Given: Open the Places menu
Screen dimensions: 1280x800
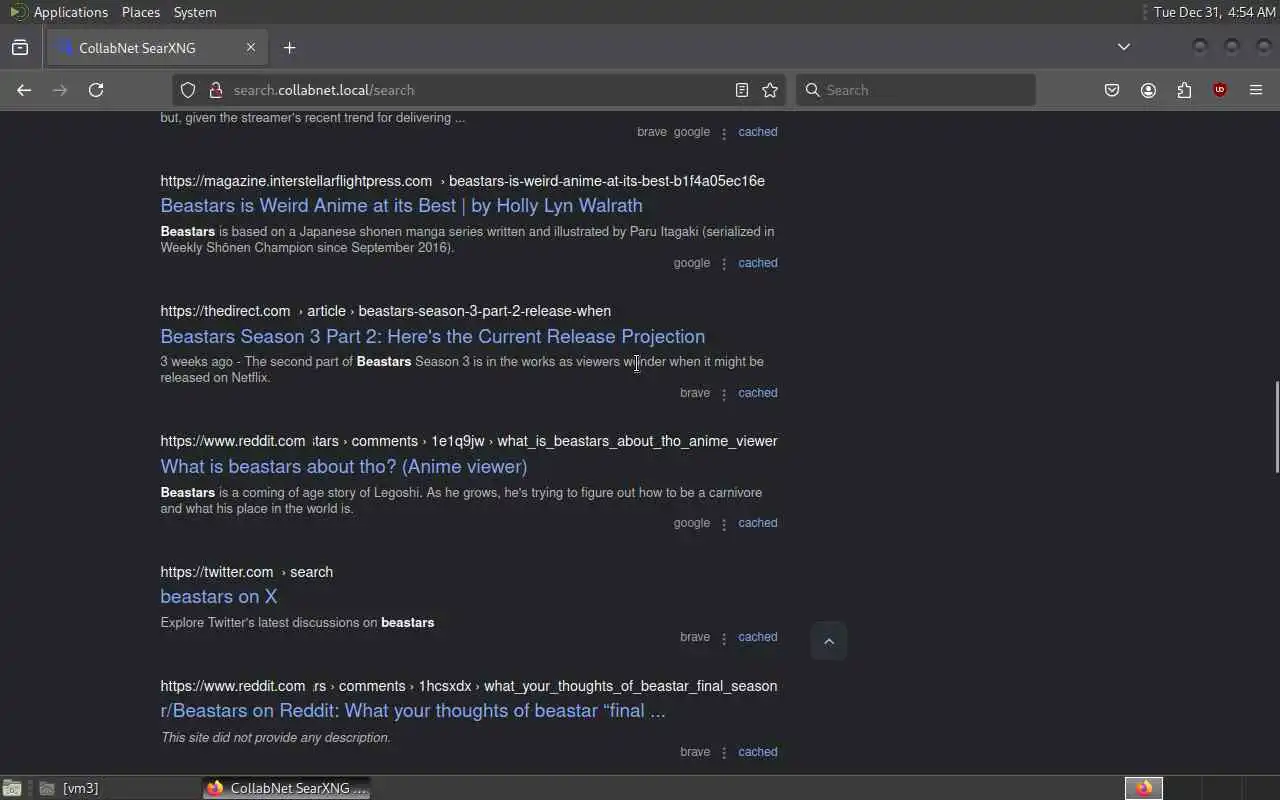Looking at the screenshot, I should pos(141,12).
